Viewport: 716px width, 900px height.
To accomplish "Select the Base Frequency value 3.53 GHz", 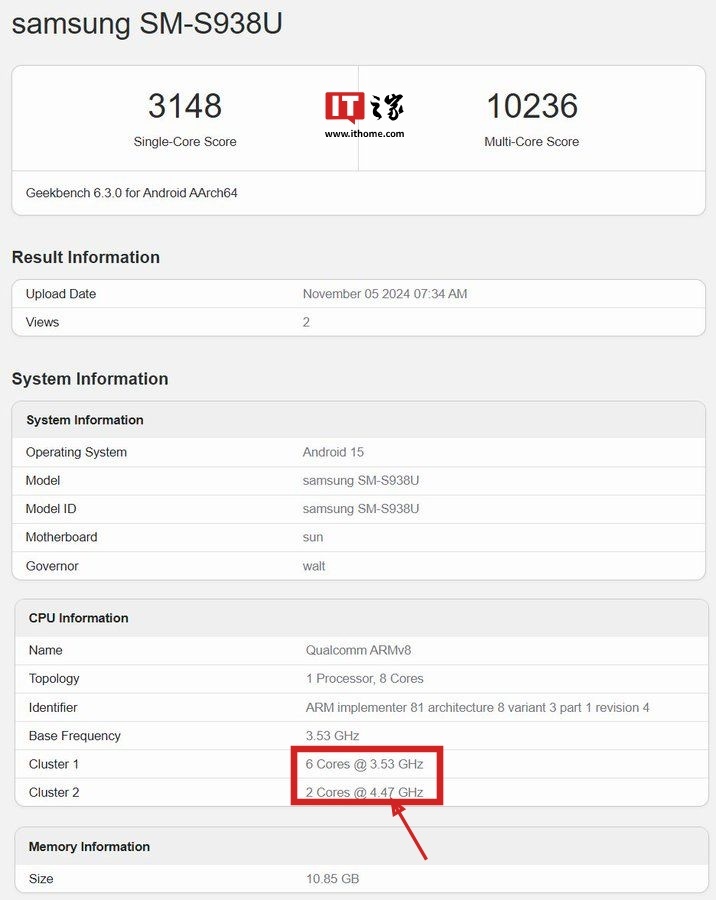I will pyautogui.click(x=332, y=736).
